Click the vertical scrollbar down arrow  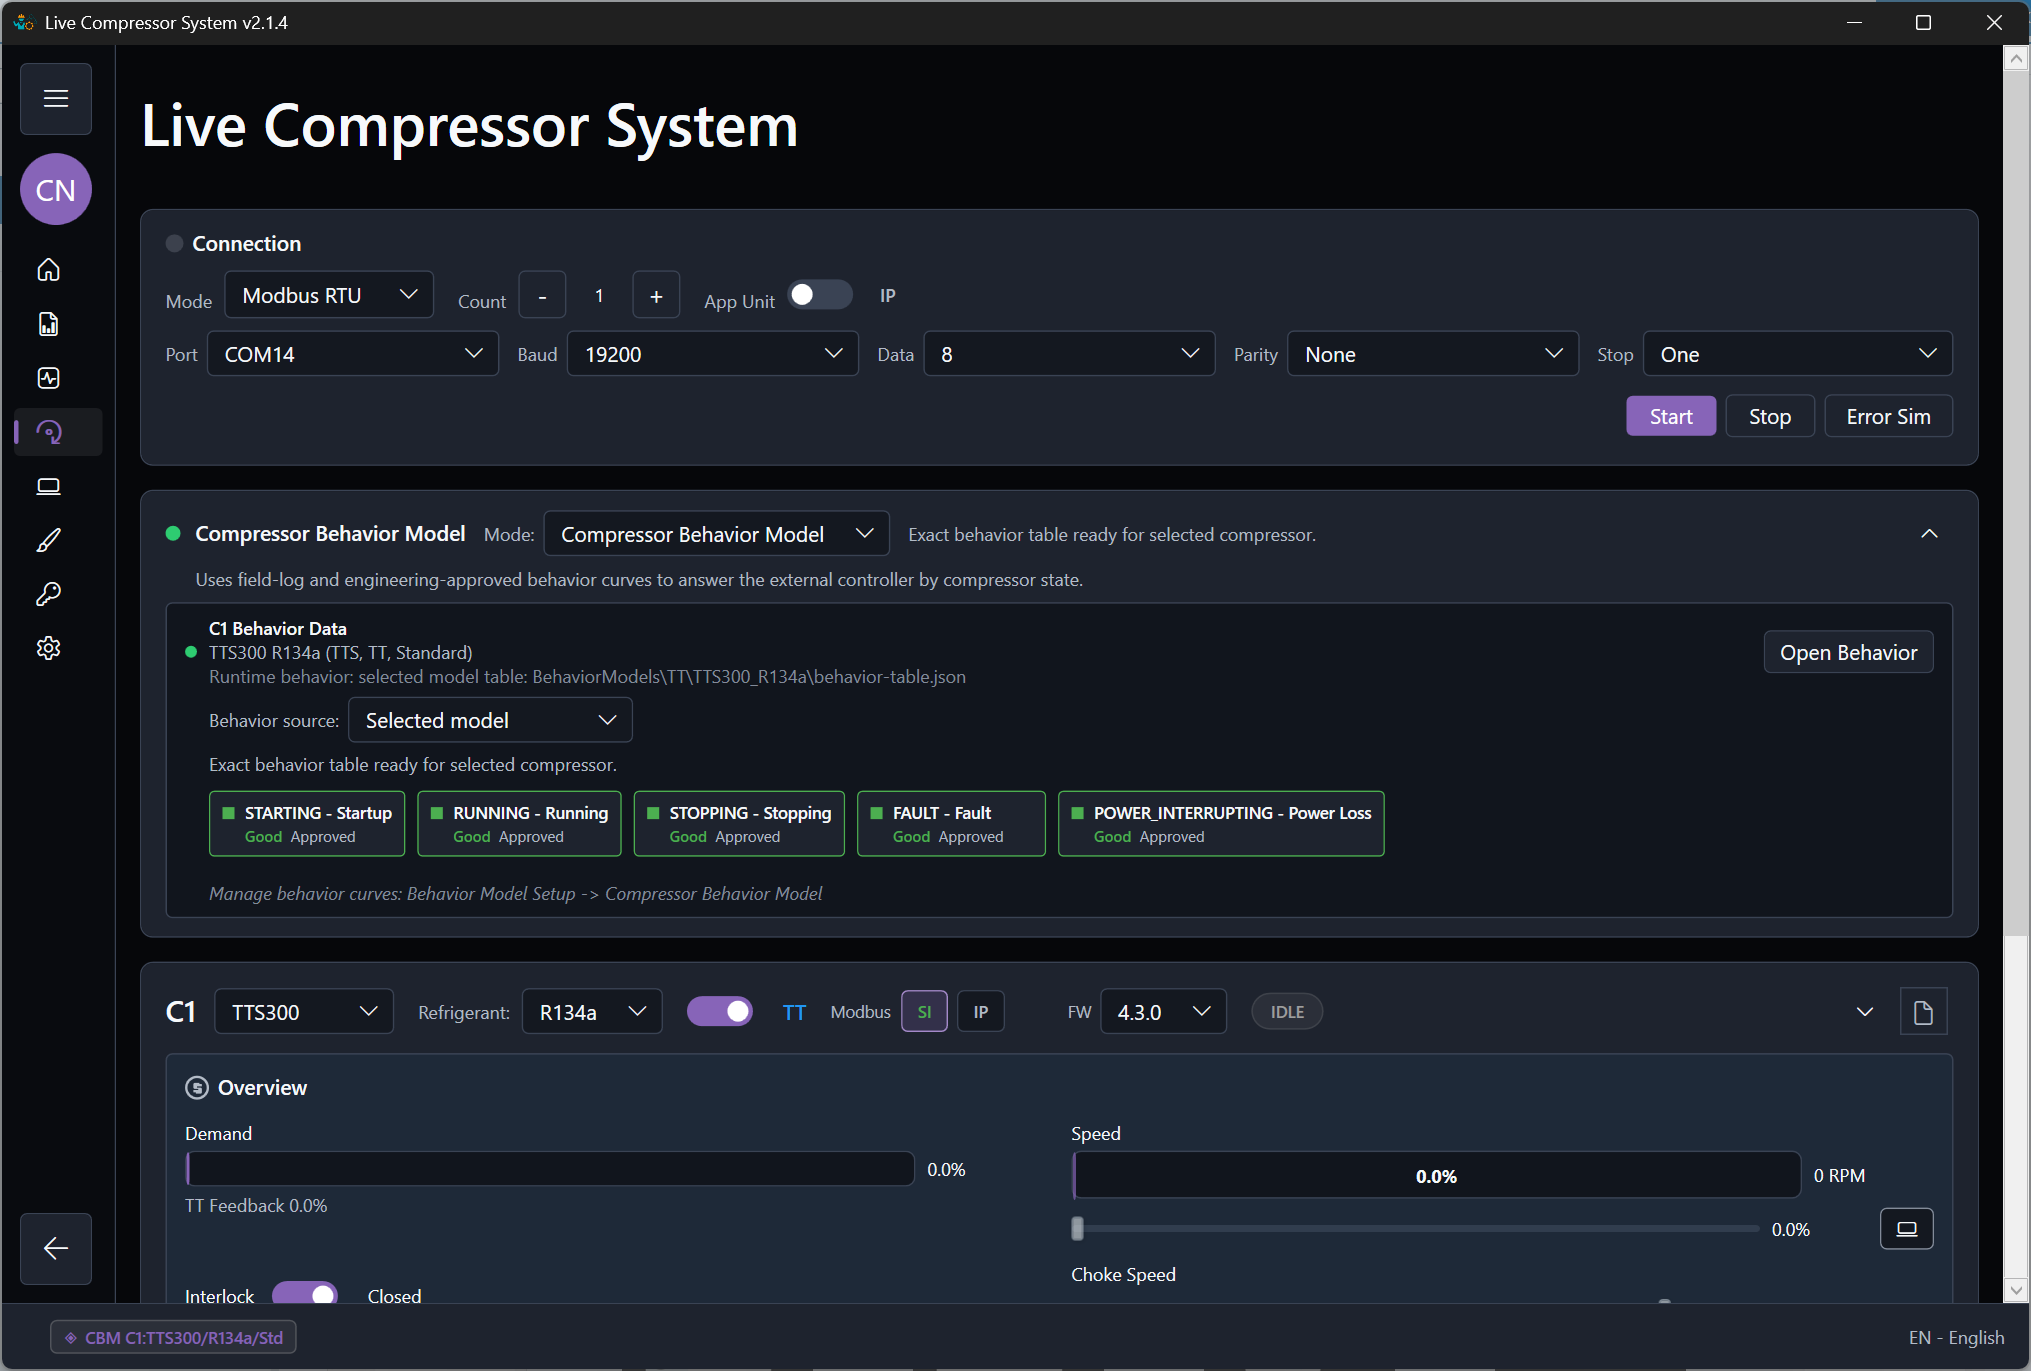[x=2016, y=1290]
